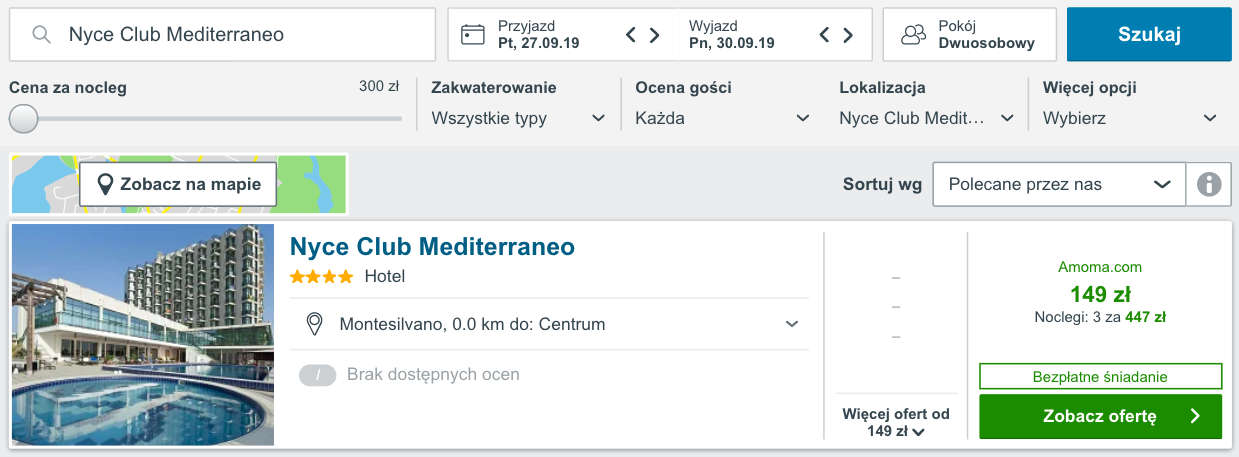Click the room guests icon
The width and height of the screenshot is (1239, 457).
click(914, 35)
